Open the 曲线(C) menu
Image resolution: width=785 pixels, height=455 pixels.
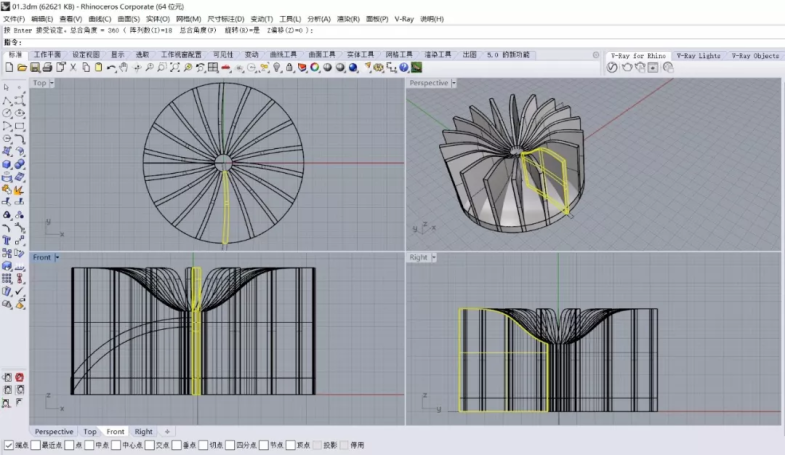click(x=98, y=19)
